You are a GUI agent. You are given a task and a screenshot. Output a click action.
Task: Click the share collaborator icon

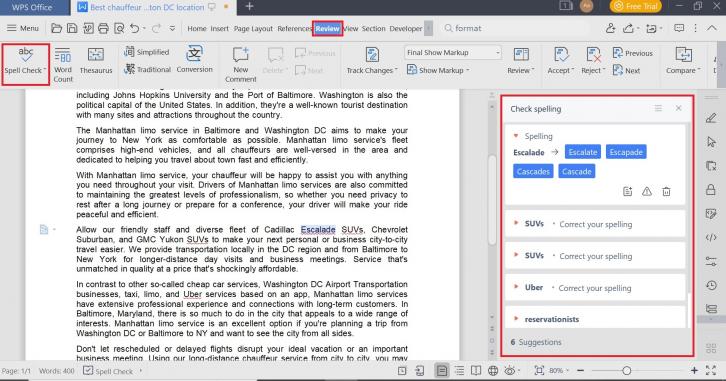610,29
